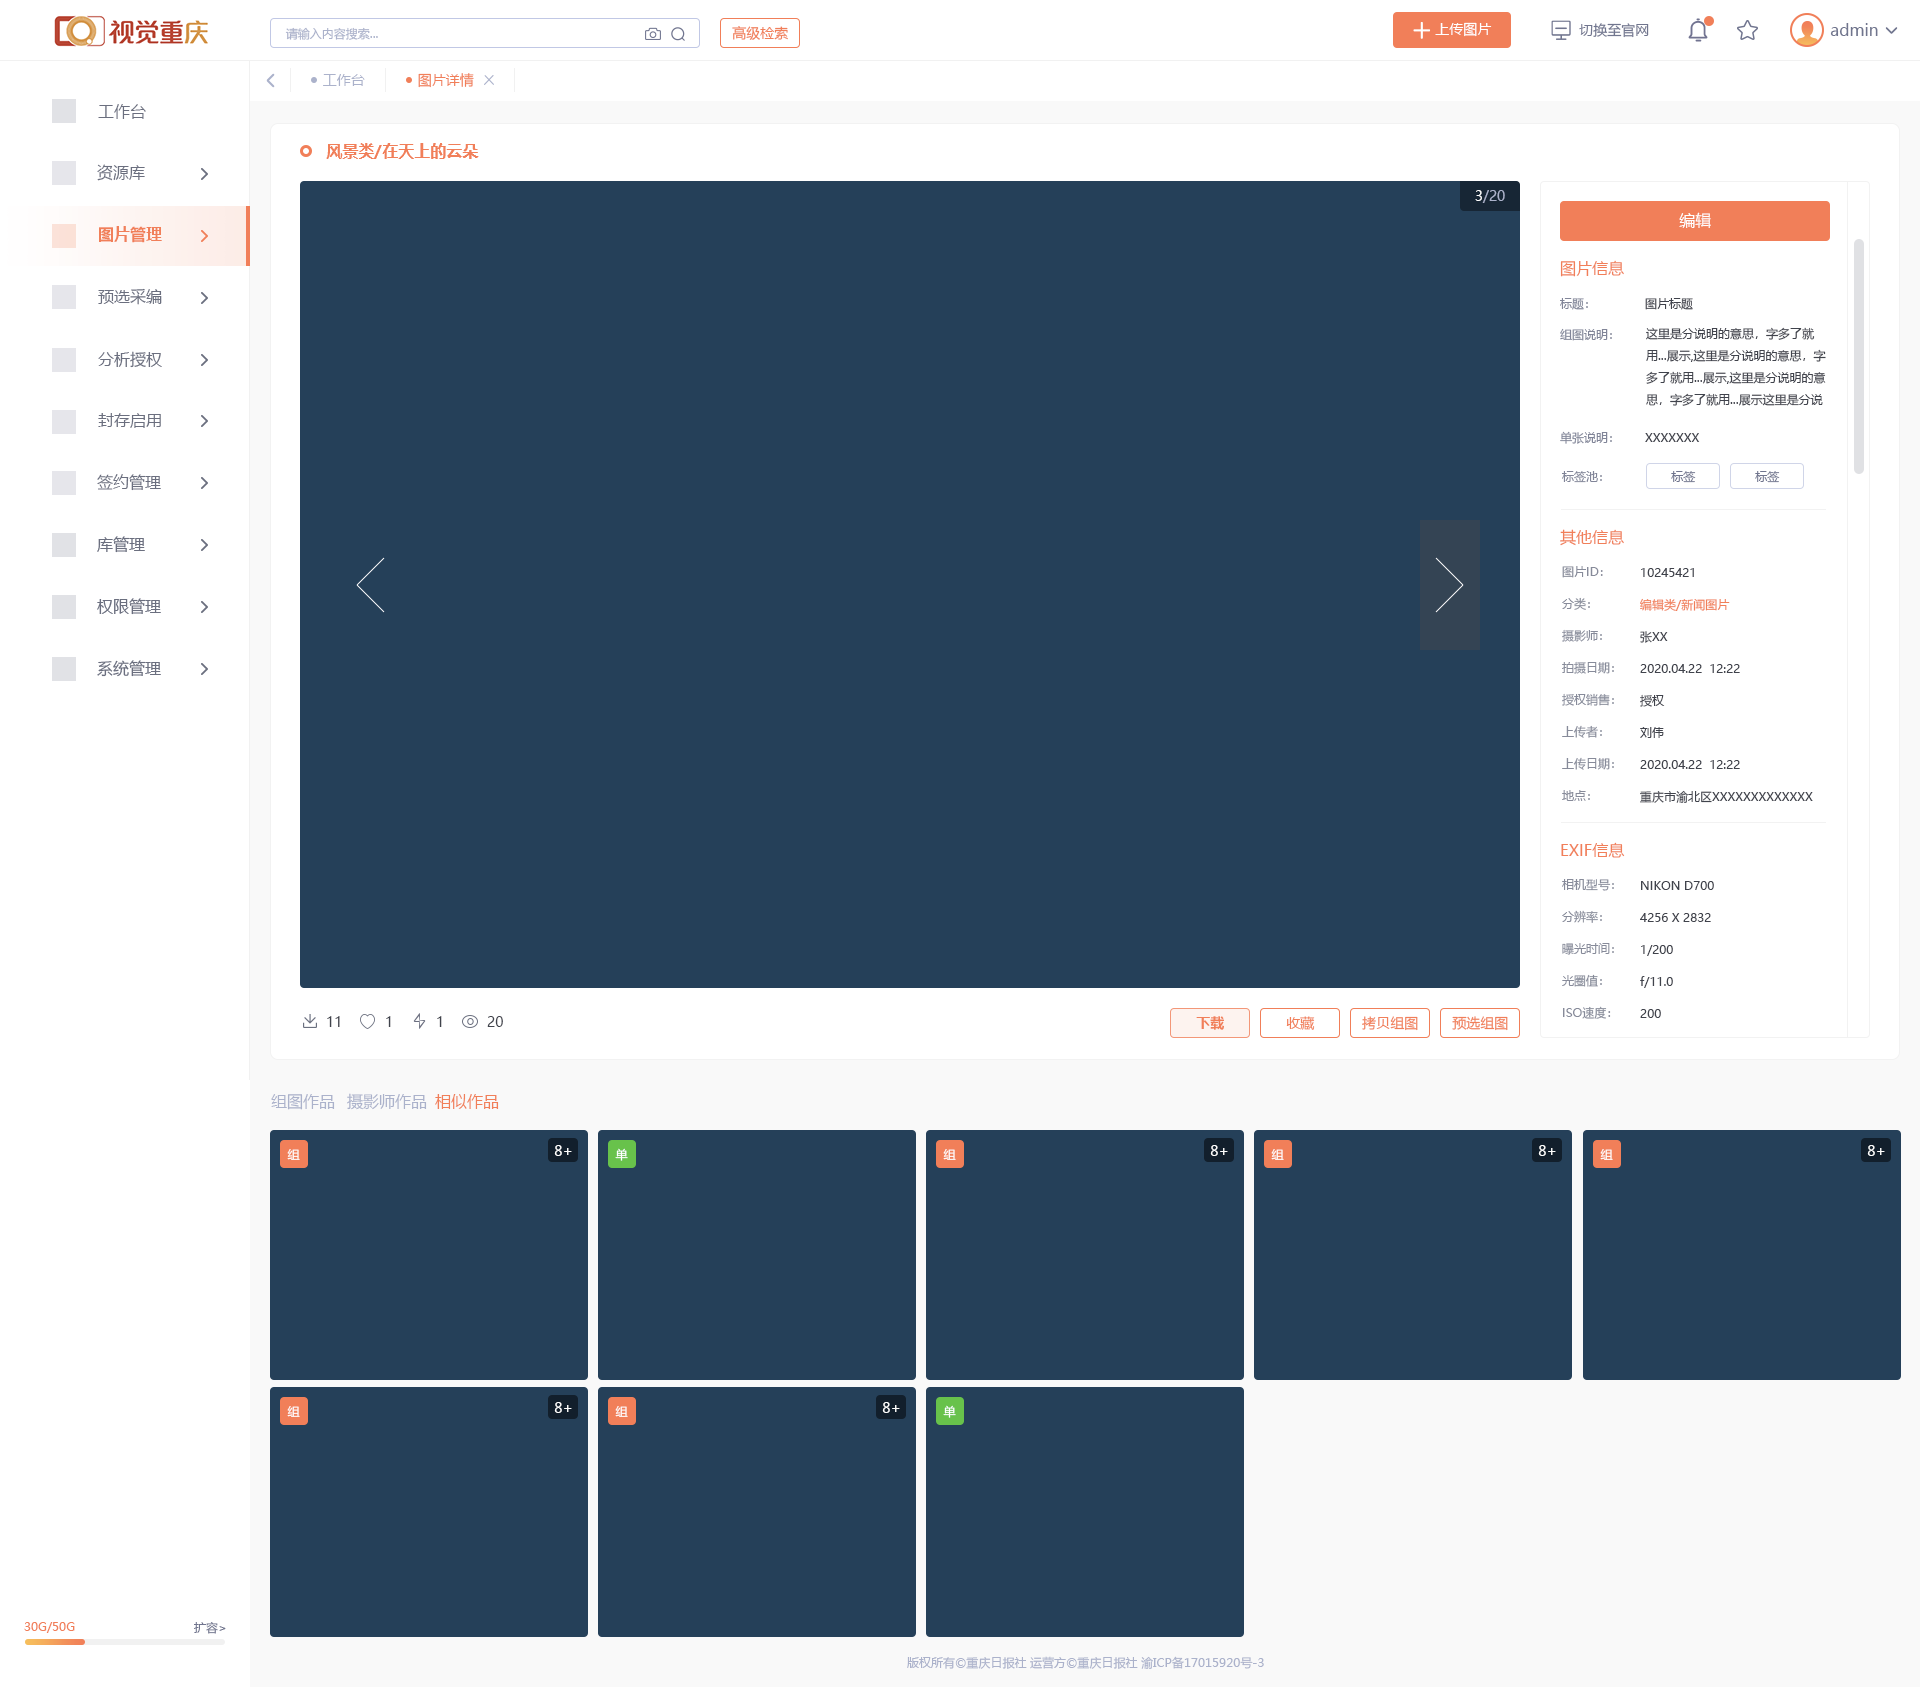Click the download count icon
The width and height of the screenshot is (1920, 1687).
click(x=310, y=1021)
